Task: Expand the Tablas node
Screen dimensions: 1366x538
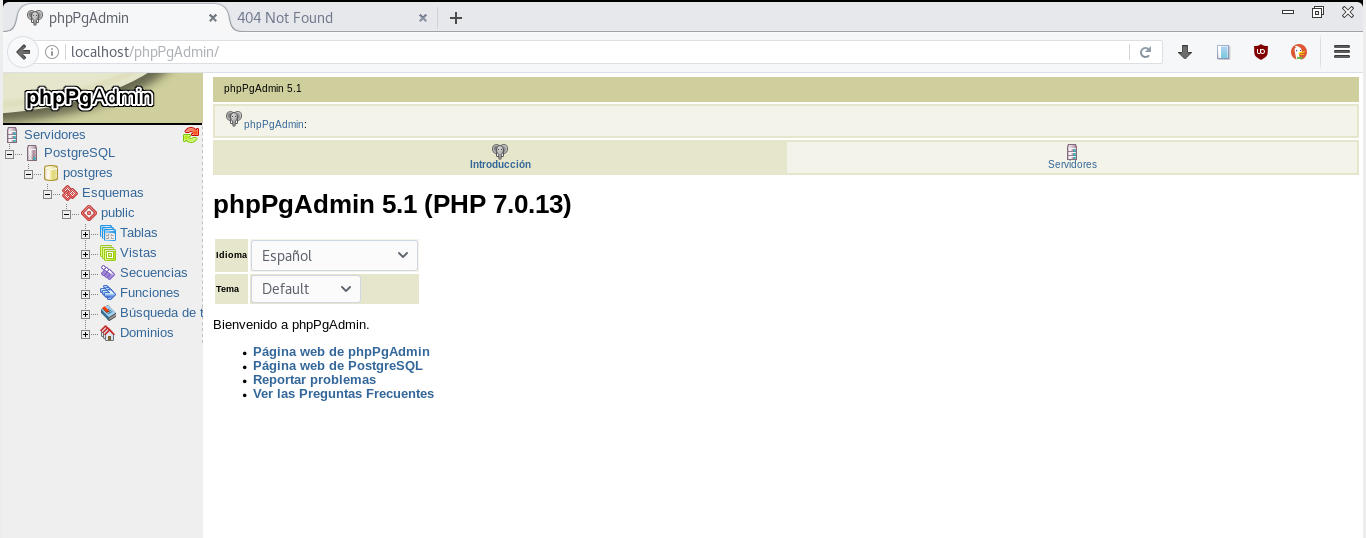Action: point(86,234)
